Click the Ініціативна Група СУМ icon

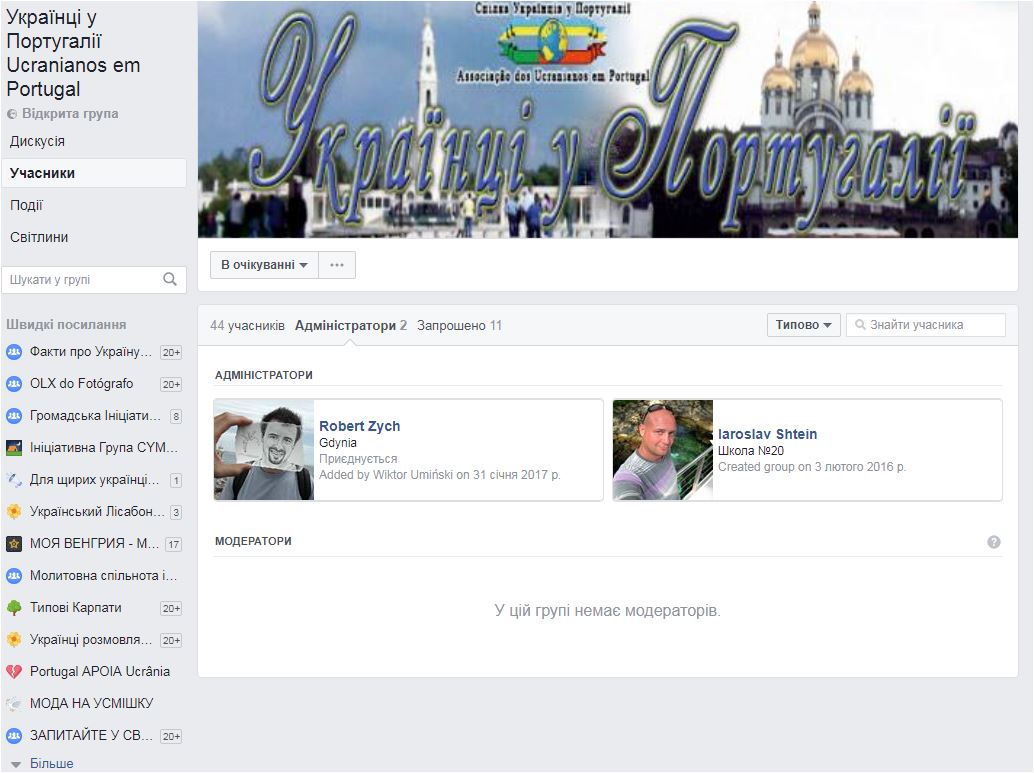pos(14,448)
